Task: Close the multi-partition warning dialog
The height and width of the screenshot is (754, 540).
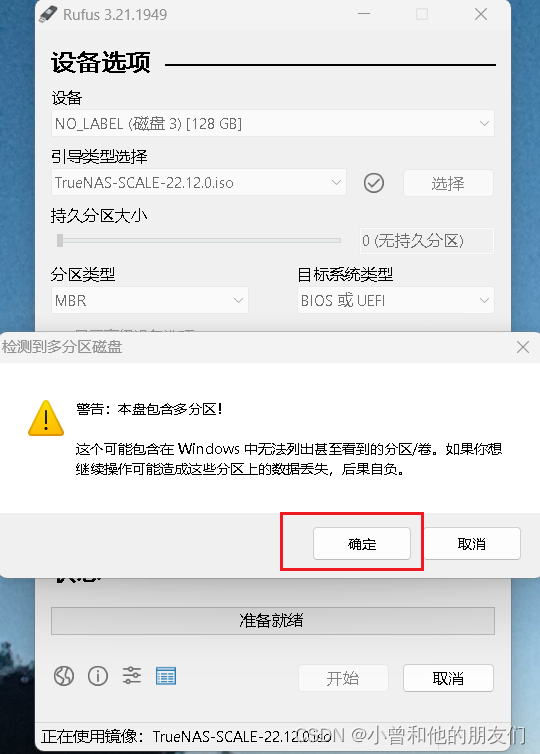Action: pos(523,347)
